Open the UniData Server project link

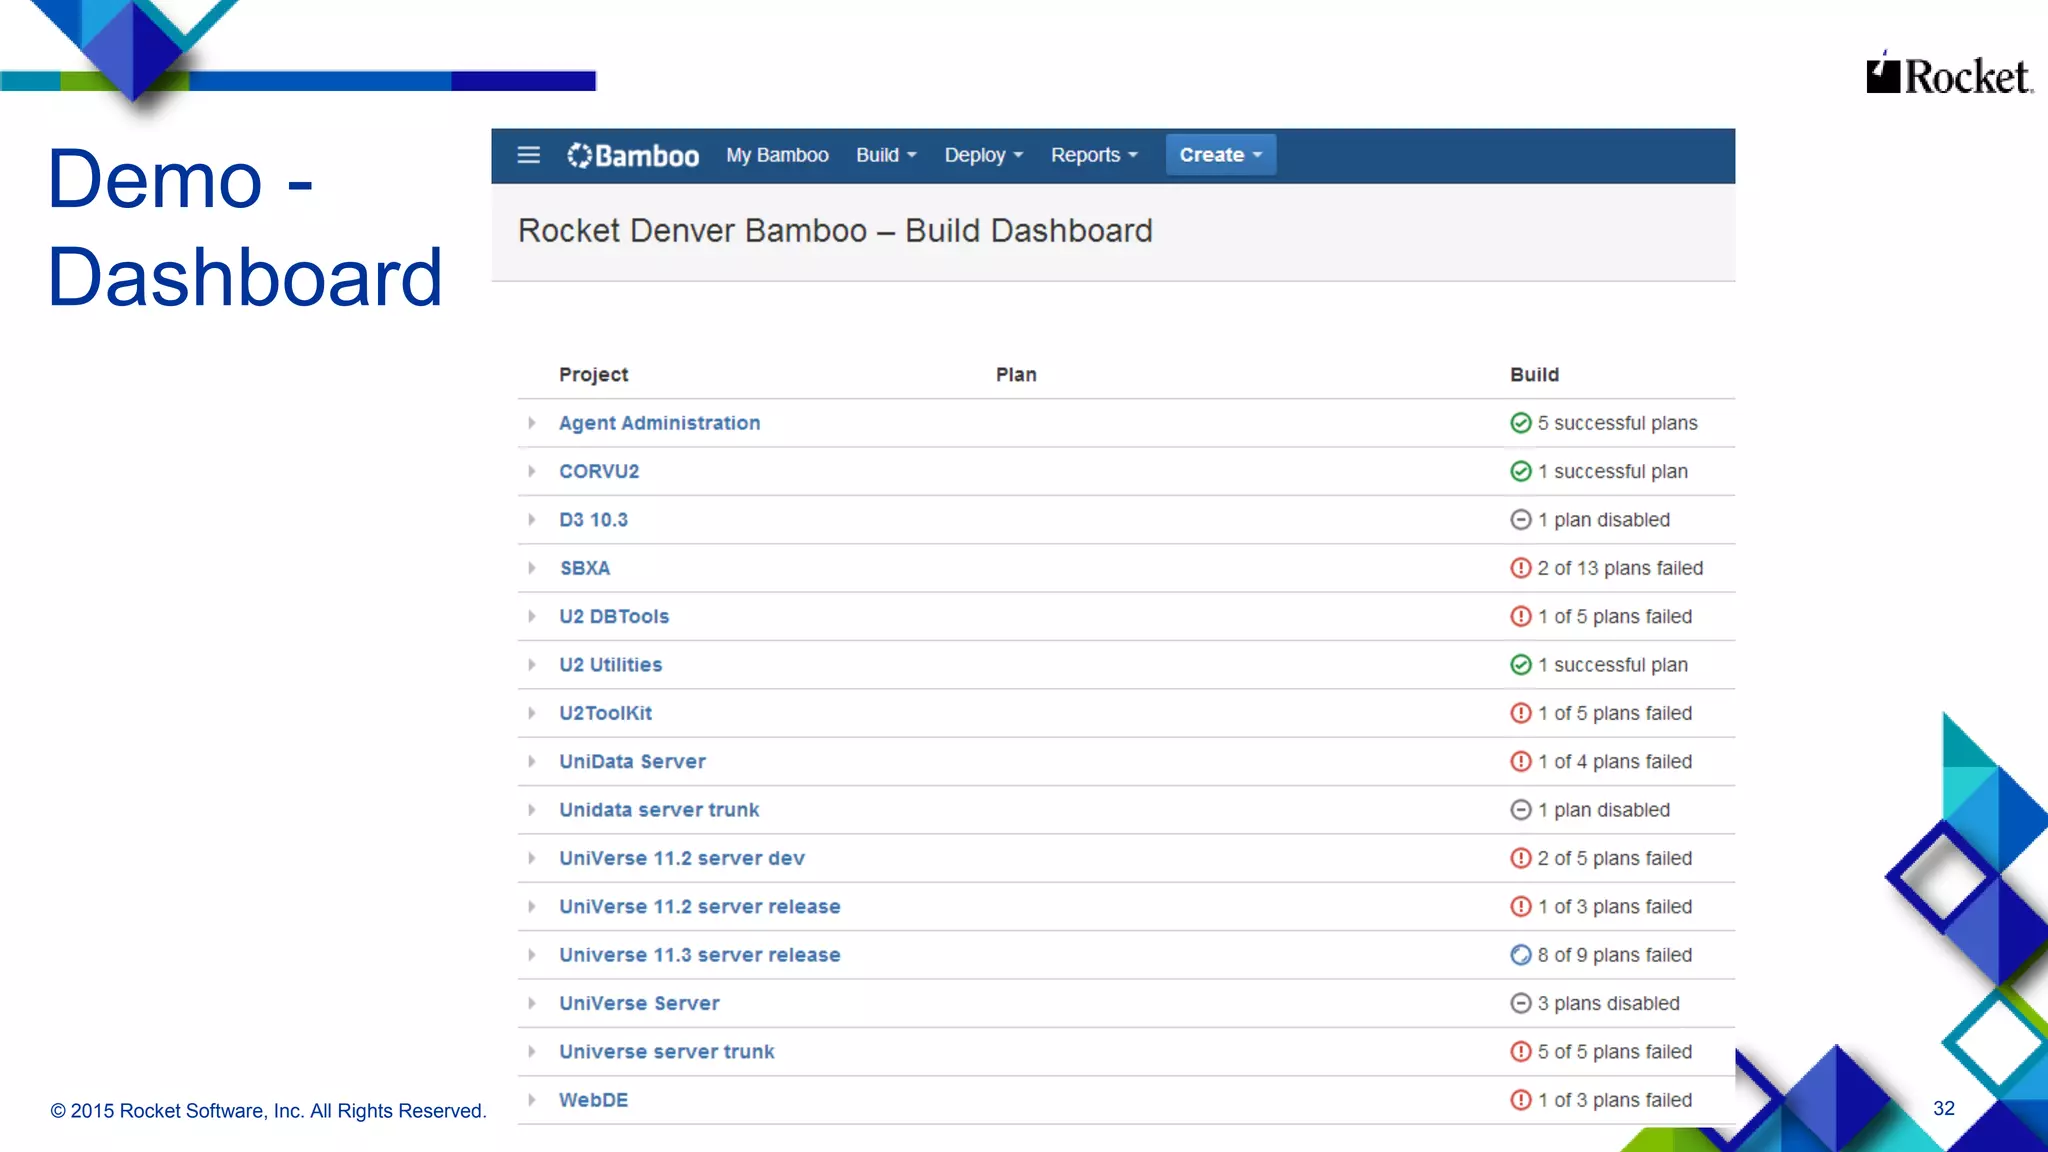[x=632, y=761]
